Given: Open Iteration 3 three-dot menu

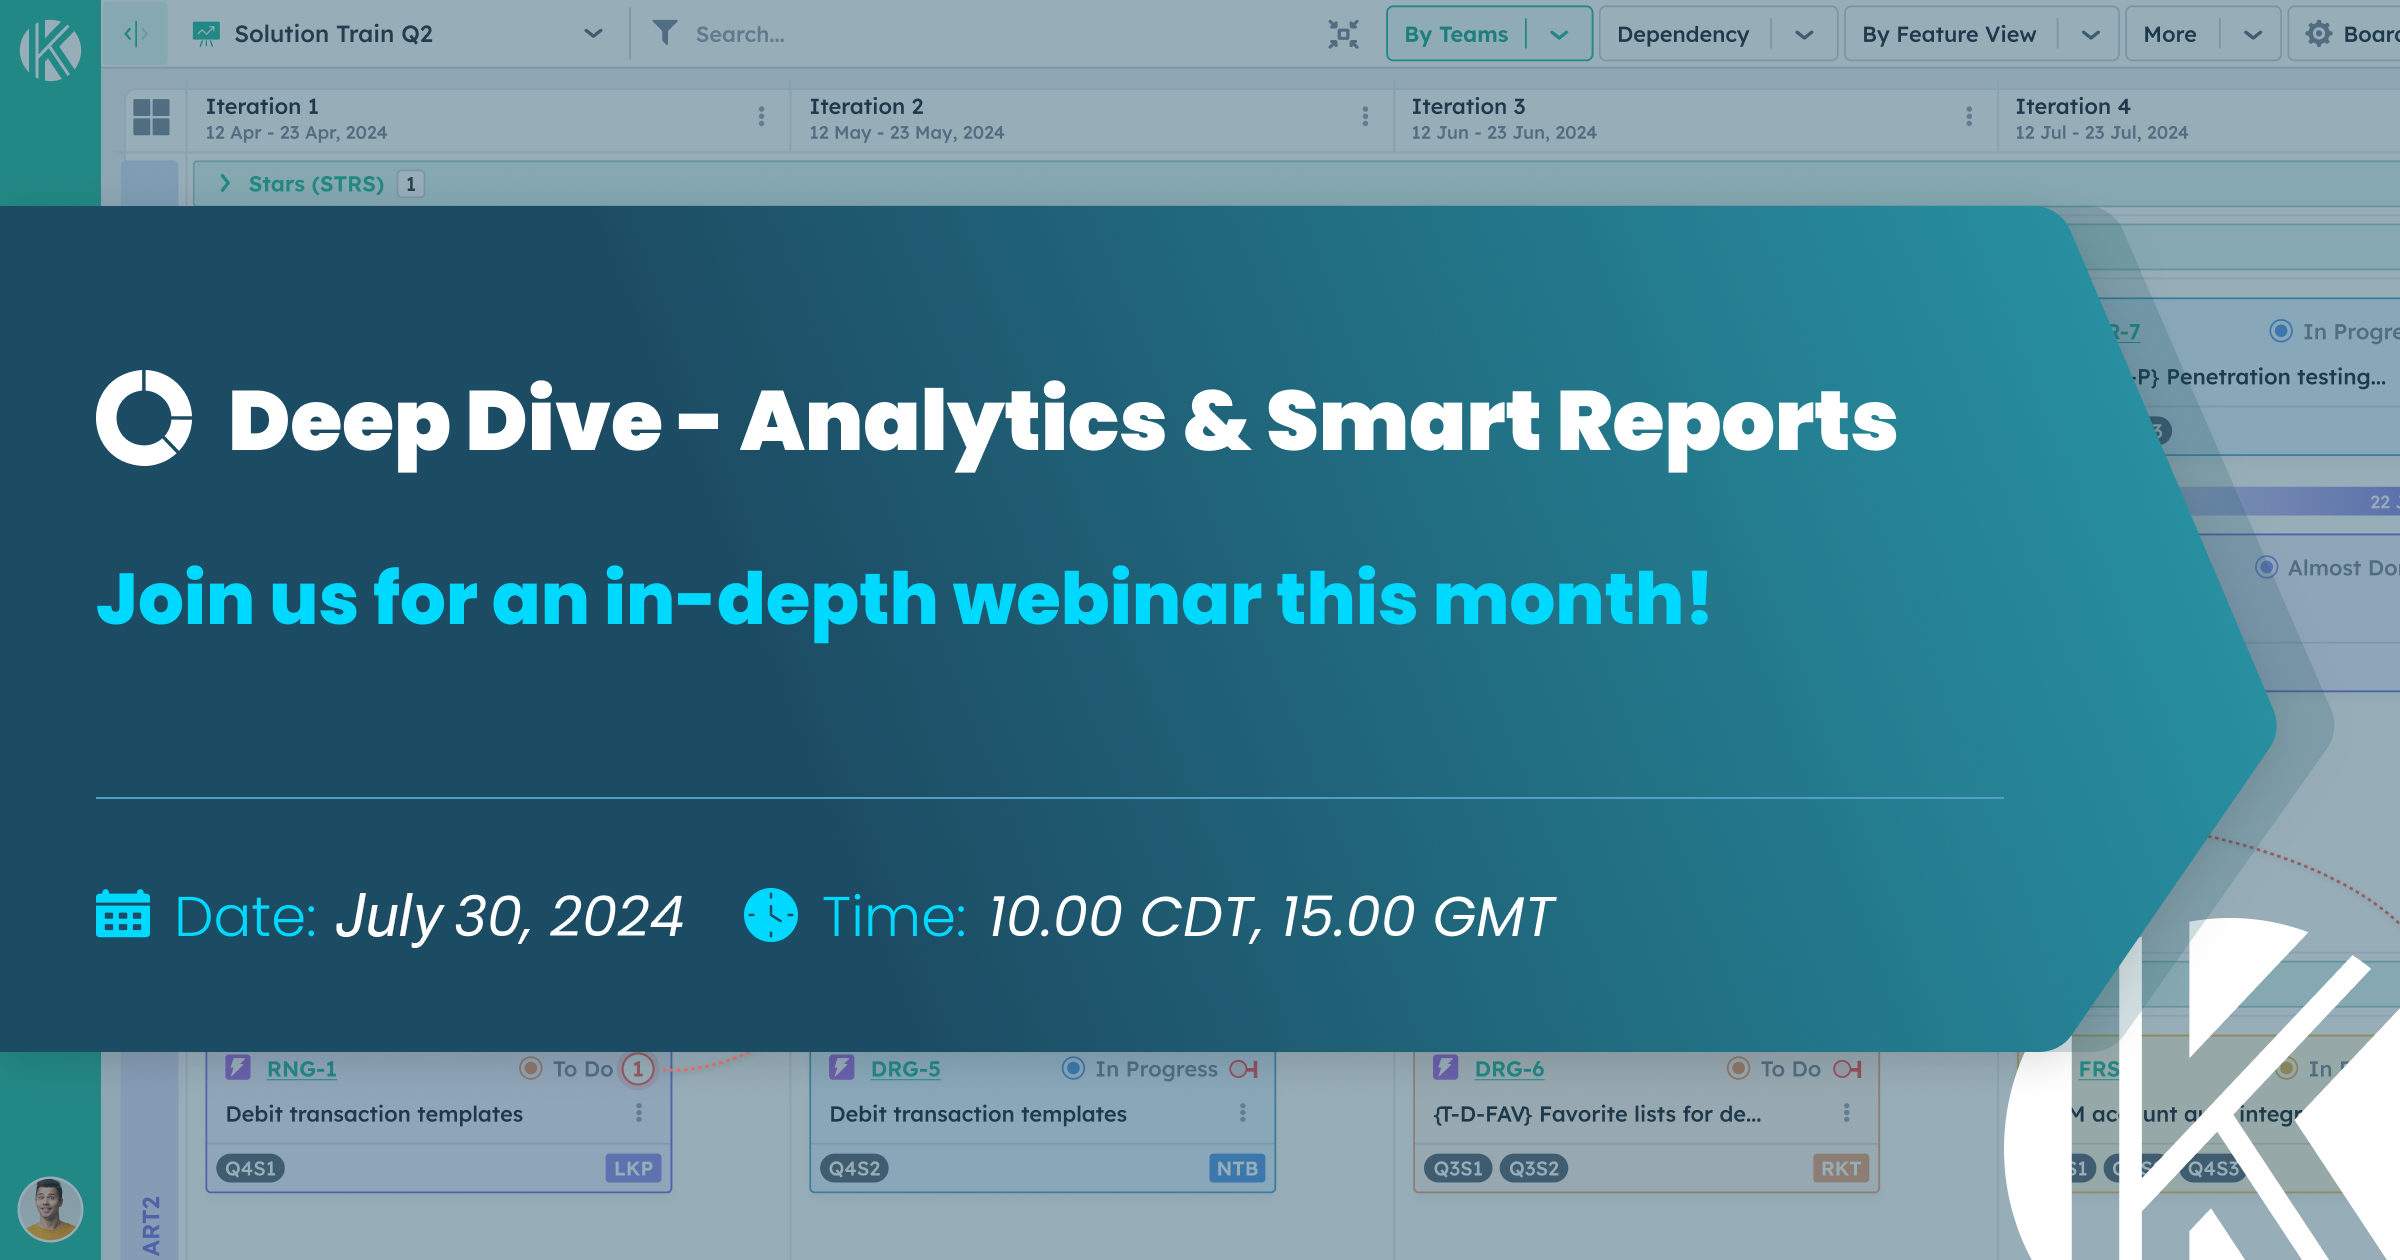Looking at the screenshot, I should (x=1969, y=117).
